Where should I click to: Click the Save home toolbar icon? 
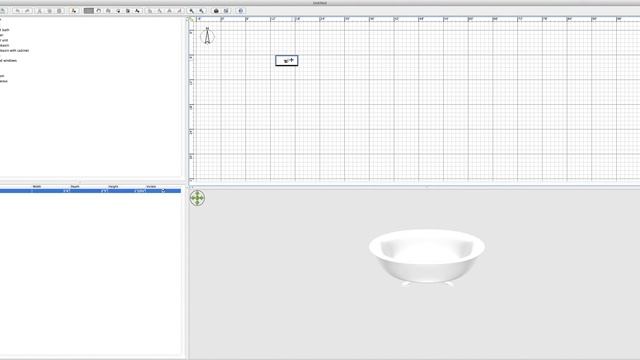tap(3, 11)
